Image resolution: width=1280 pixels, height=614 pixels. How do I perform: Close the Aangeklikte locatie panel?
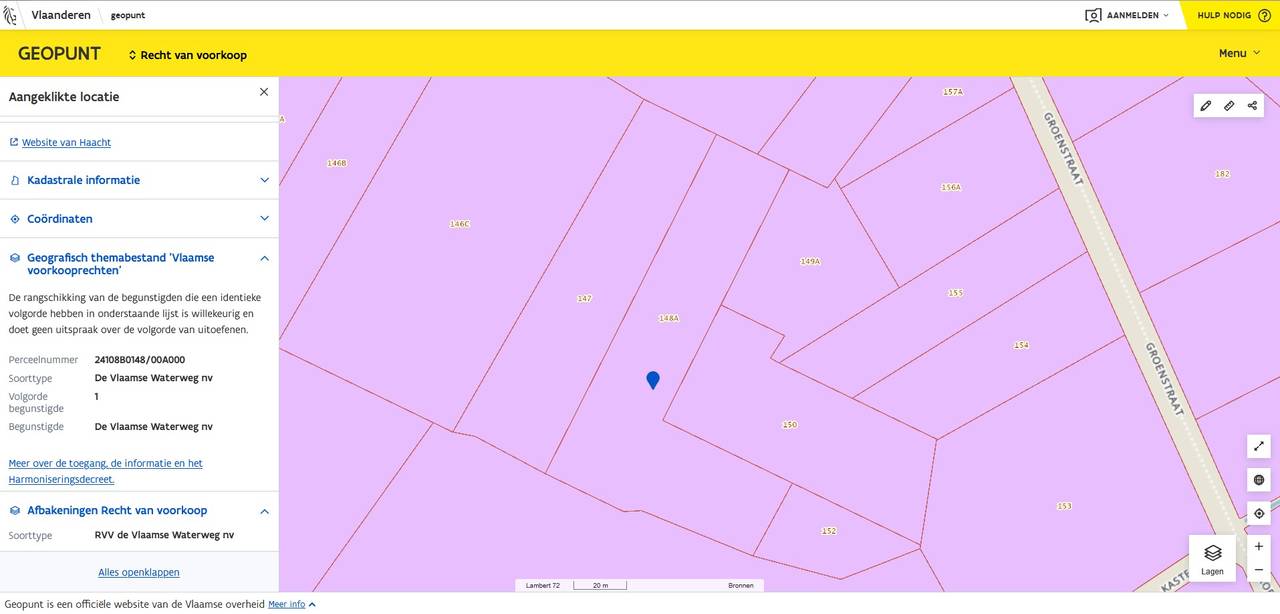(264, 92)
